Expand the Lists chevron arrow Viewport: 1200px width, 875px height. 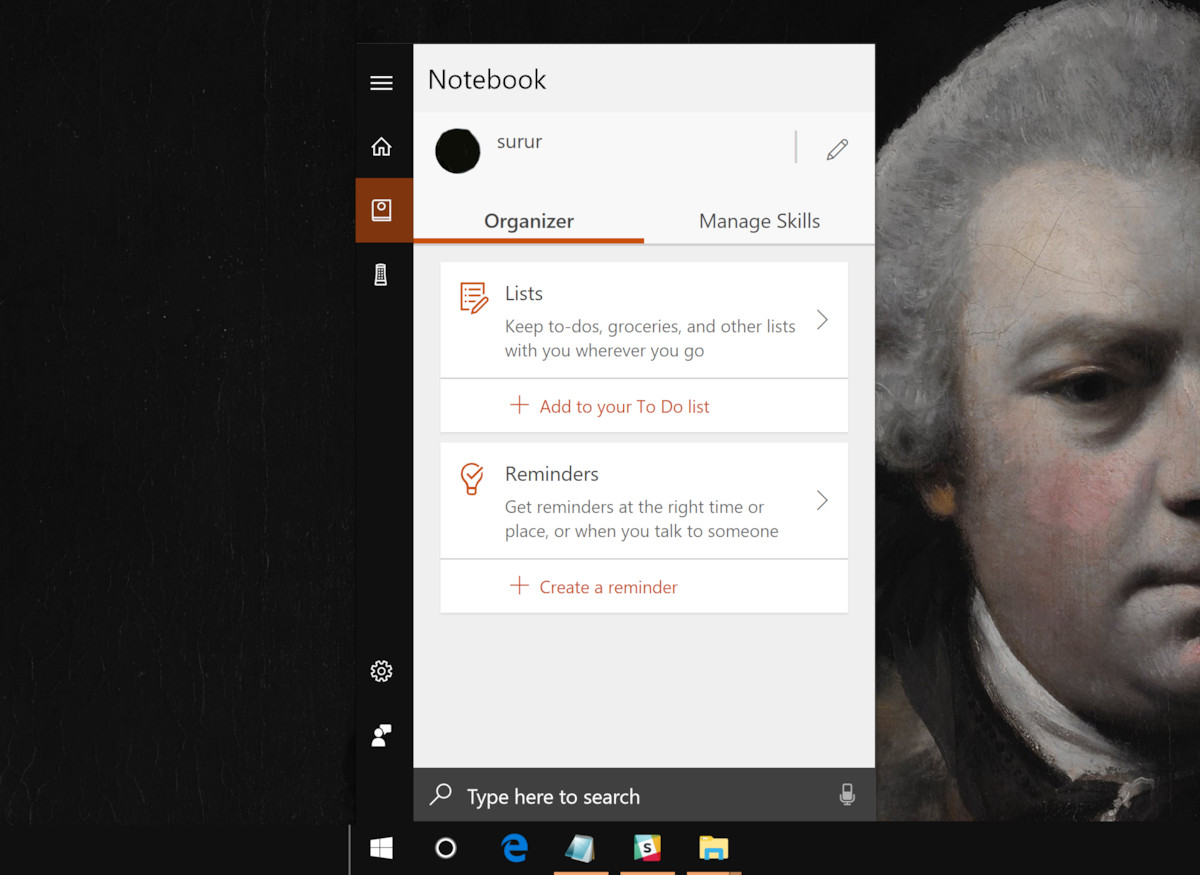pyautogui.click(x=822, y=320)
